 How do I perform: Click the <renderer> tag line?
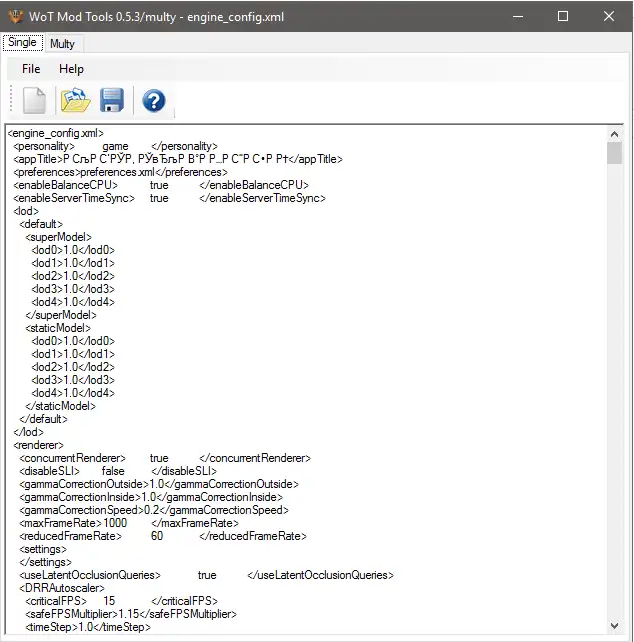click(38, 445)
